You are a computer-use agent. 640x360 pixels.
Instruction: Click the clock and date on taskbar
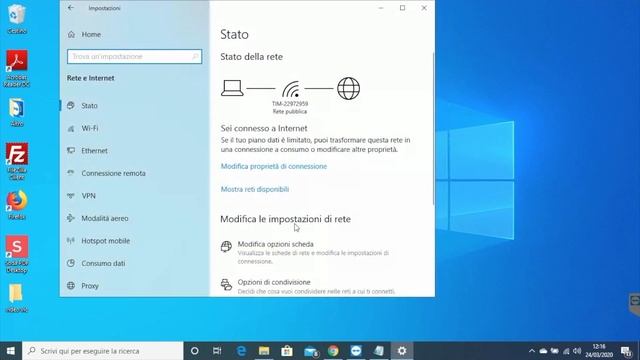click(599, 351)
